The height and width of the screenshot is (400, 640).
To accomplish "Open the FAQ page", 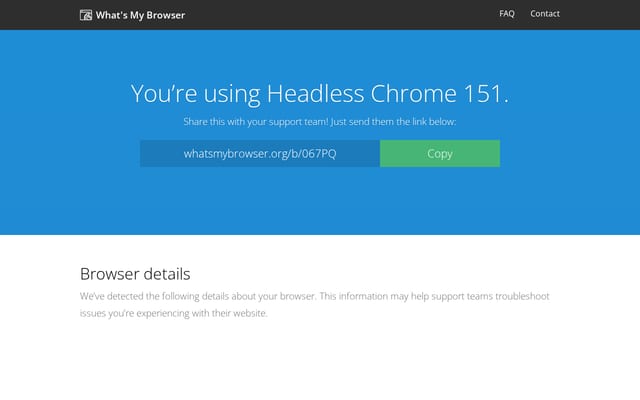I will point(507,13).
